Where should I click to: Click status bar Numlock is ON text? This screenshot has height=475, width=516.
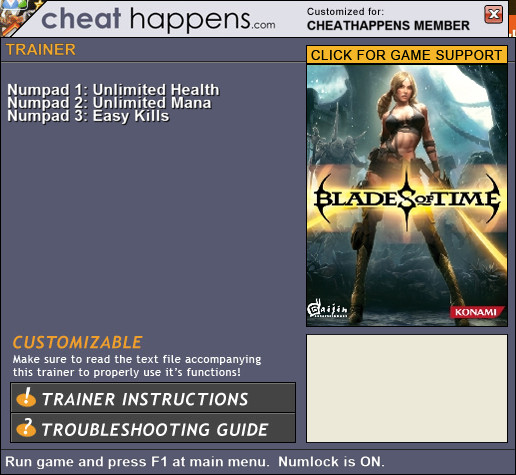(x=331, y=462)
